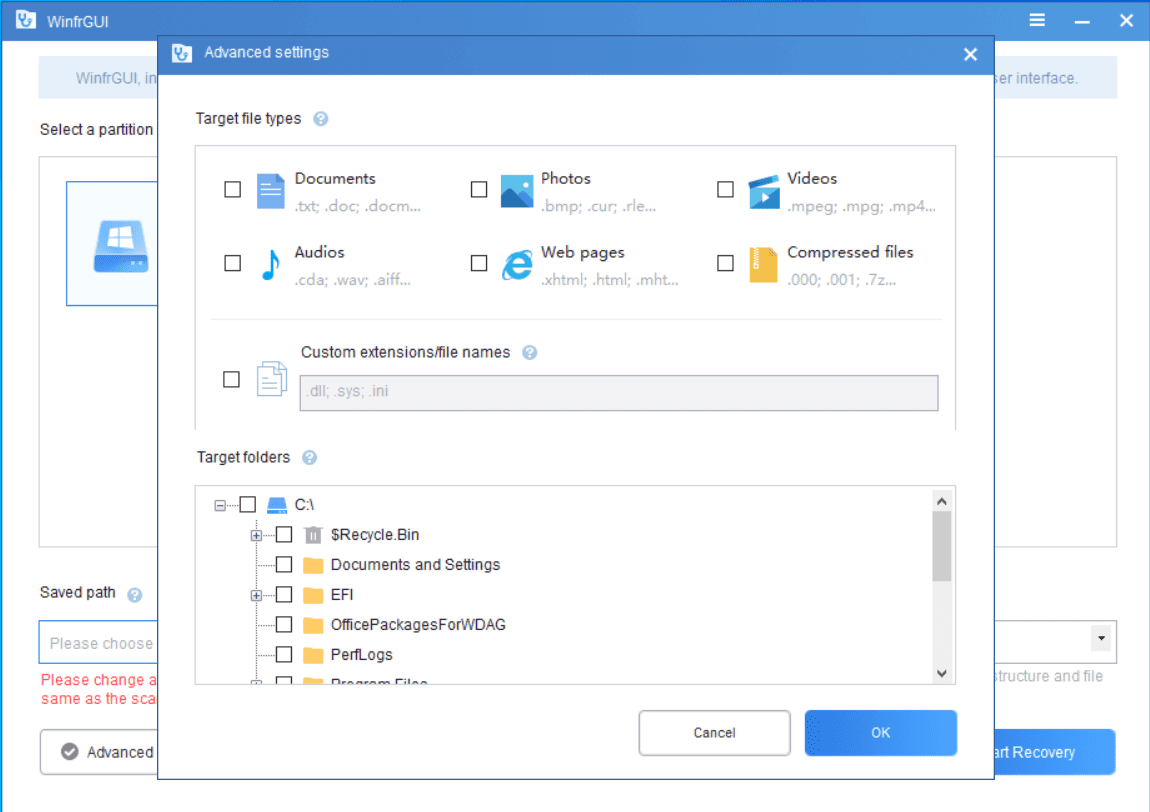Click help icon beside Target file types
The height and width of the screenshot is (812, 1150).
pos(321,119)
